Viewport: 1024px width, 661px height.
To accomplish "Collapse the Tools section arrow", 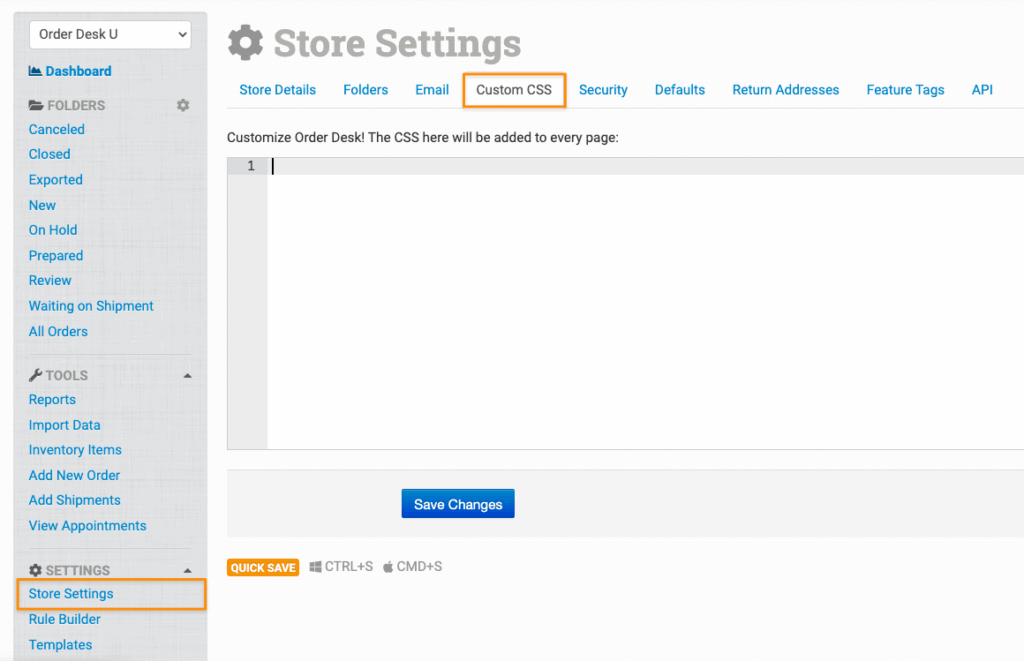I will coord(187,376).
